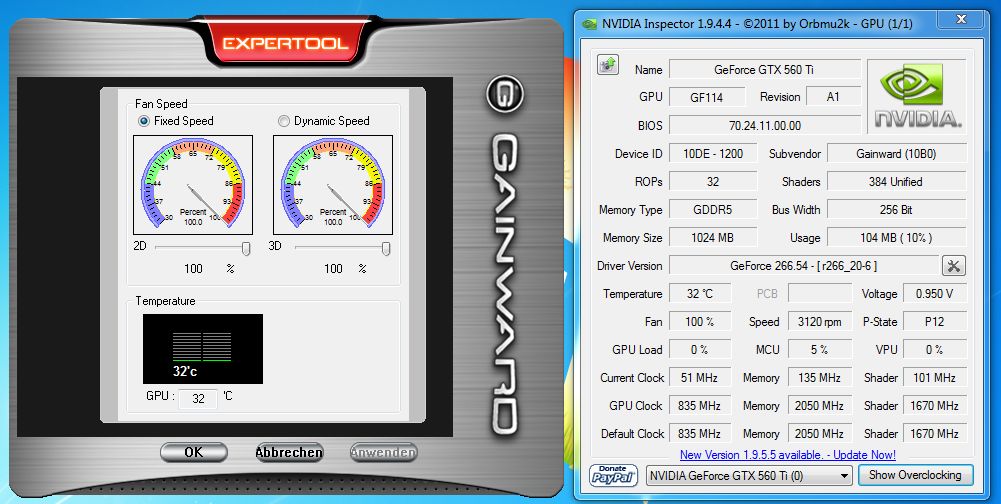Click the upload screenshot icon beside Name
The height and width of the screenshot is (504, 1001).
pos(608,65)
